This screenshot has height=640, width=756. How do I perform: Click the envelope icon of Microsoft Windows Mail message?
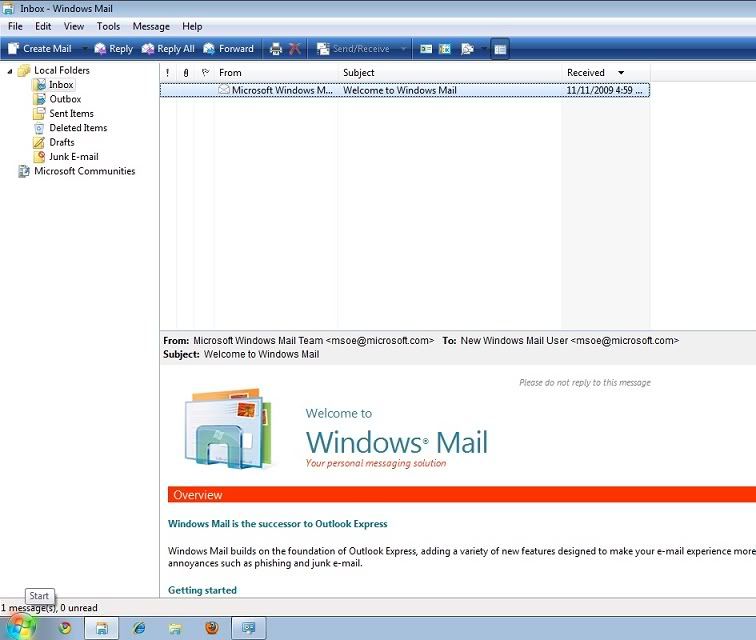coord(224,90)
